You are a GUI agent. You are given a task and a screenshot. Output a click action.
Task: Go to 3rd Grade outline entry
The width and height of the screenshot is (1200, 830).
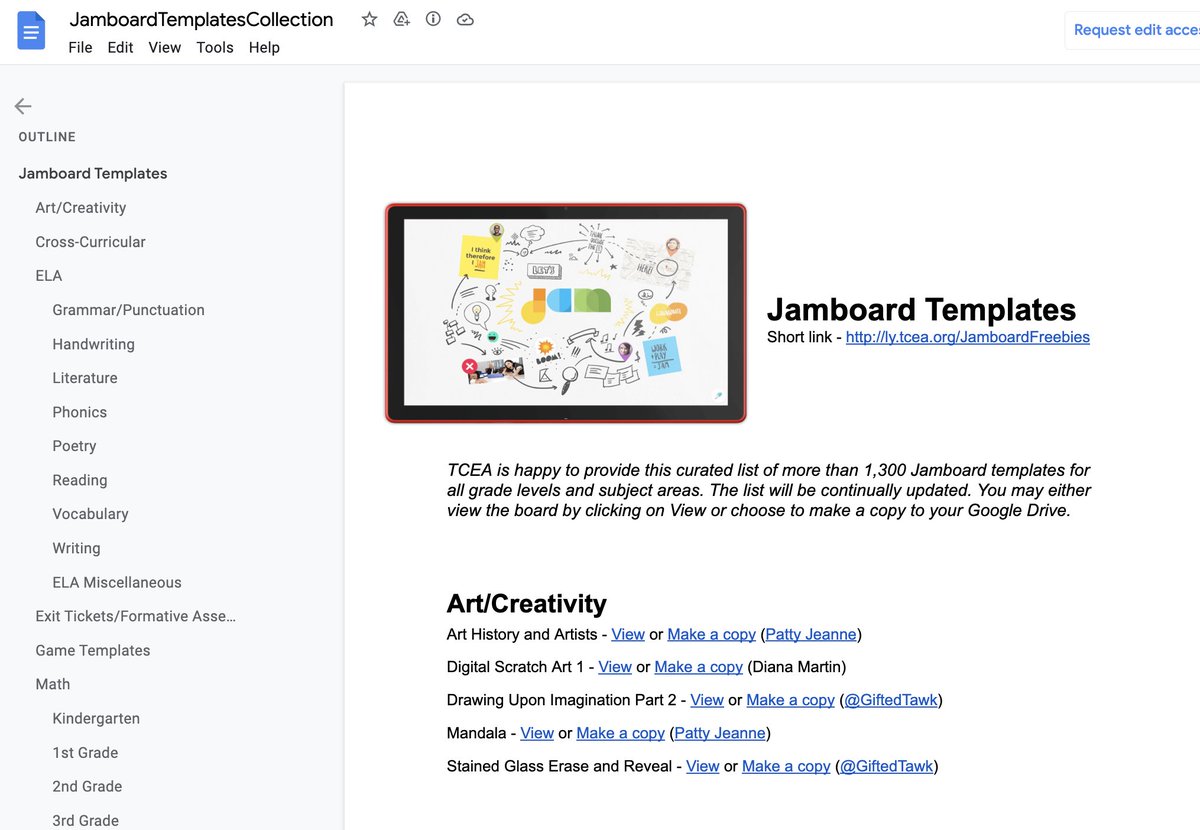(85, 819)
